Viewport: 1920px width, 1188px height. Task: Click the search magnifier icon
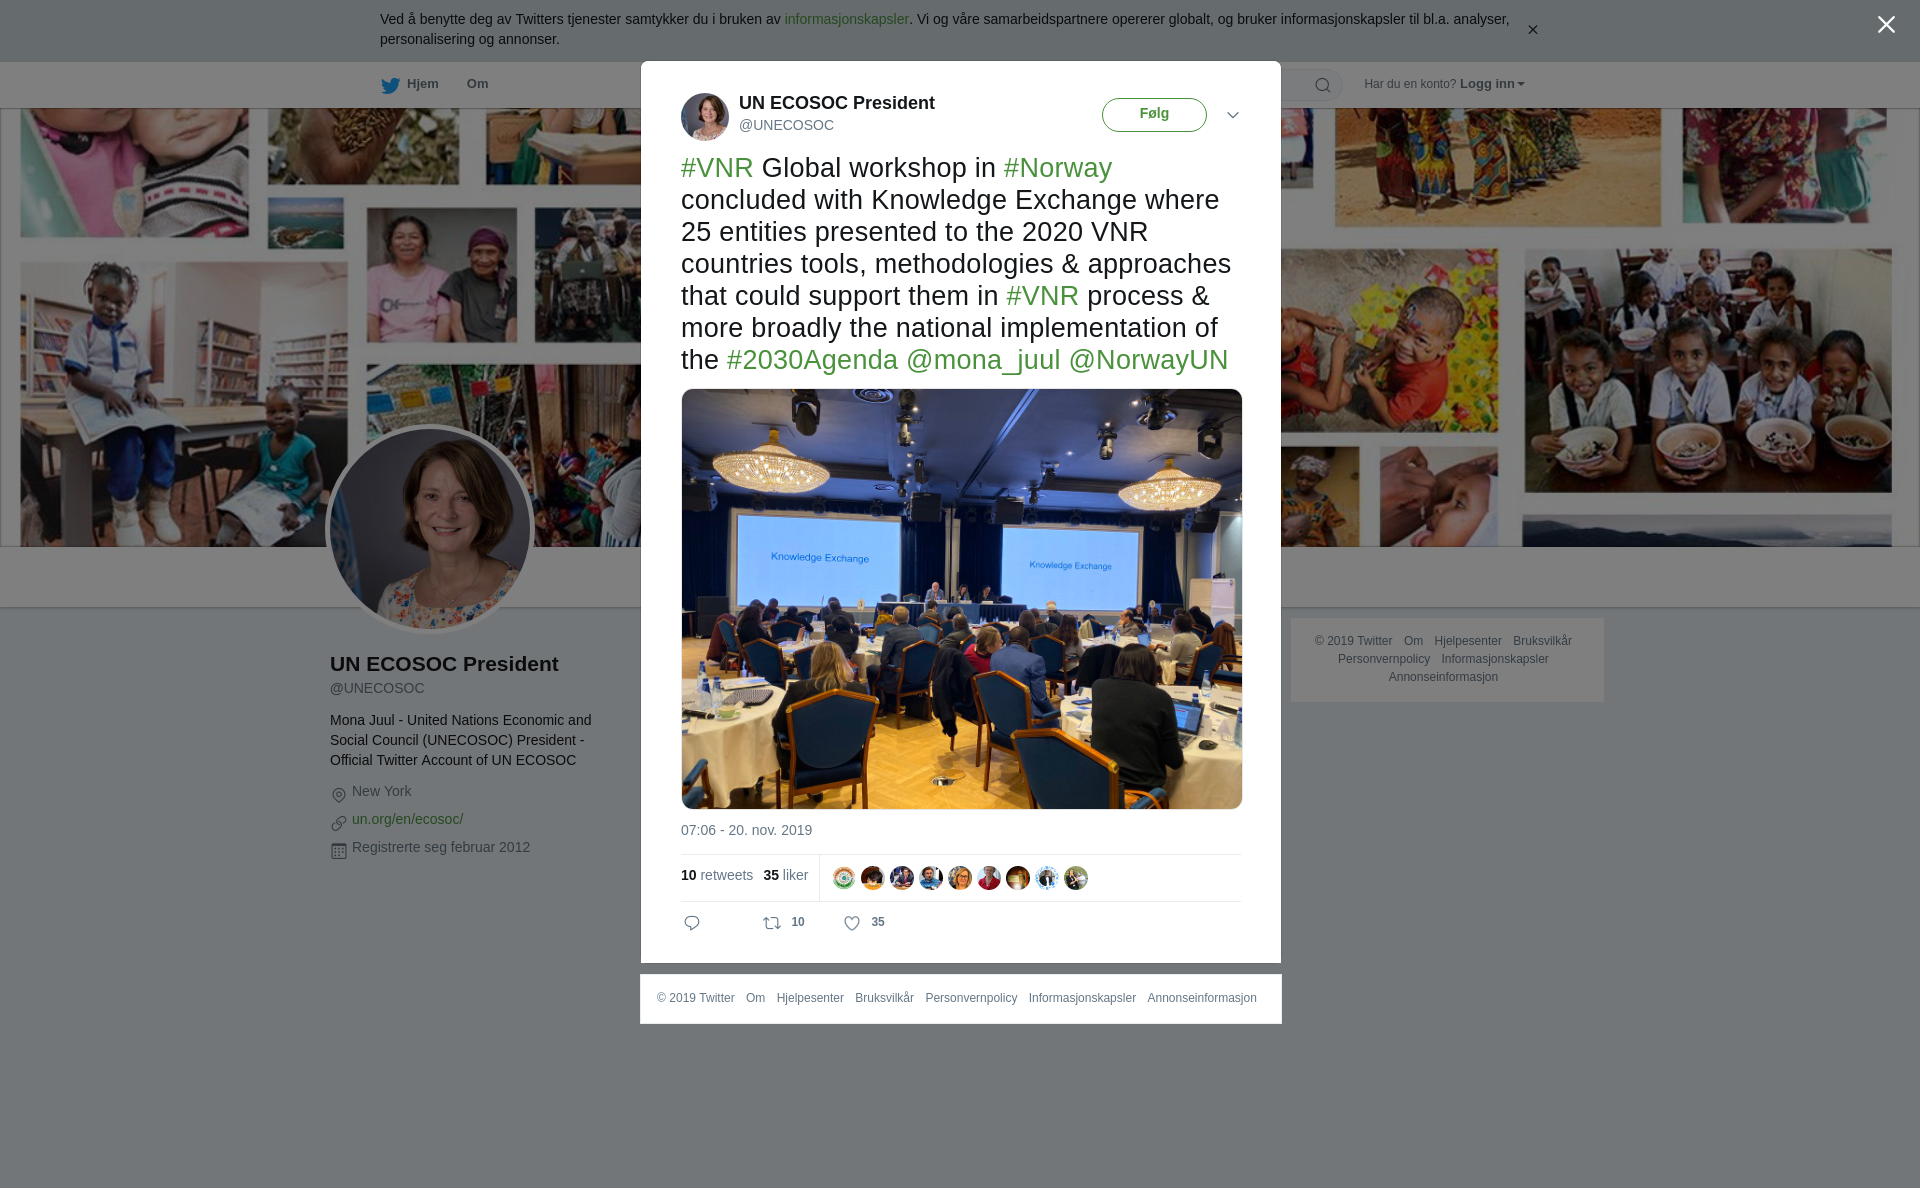[x=1323, y=85]
